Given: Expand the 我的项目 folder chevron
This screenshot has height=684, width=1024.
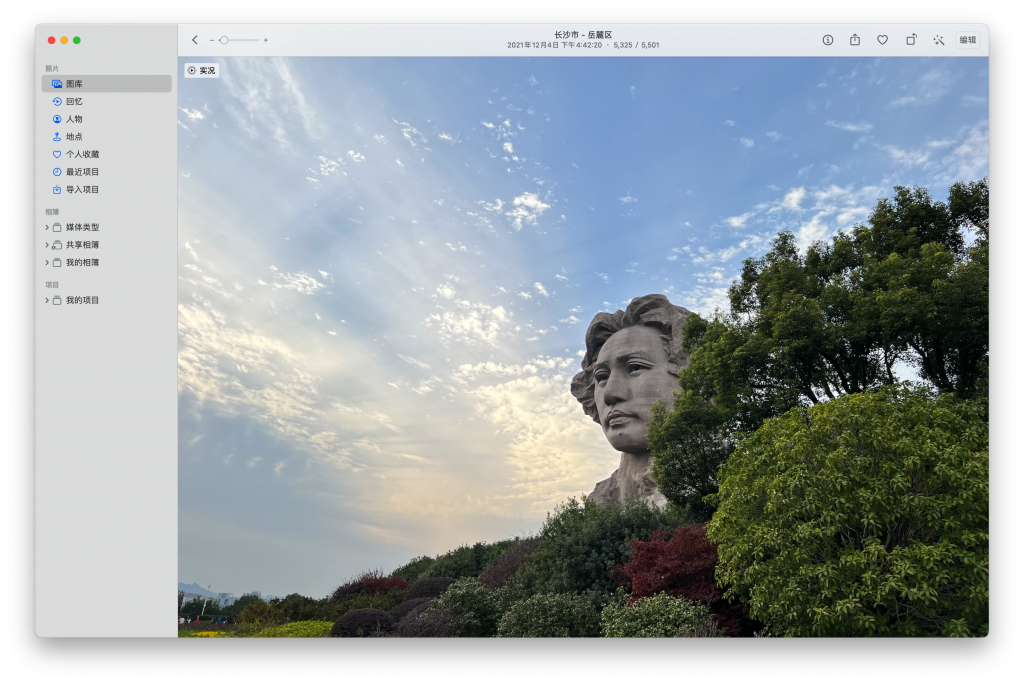Looking at the screenshot, I should click(x=47, y=301).
